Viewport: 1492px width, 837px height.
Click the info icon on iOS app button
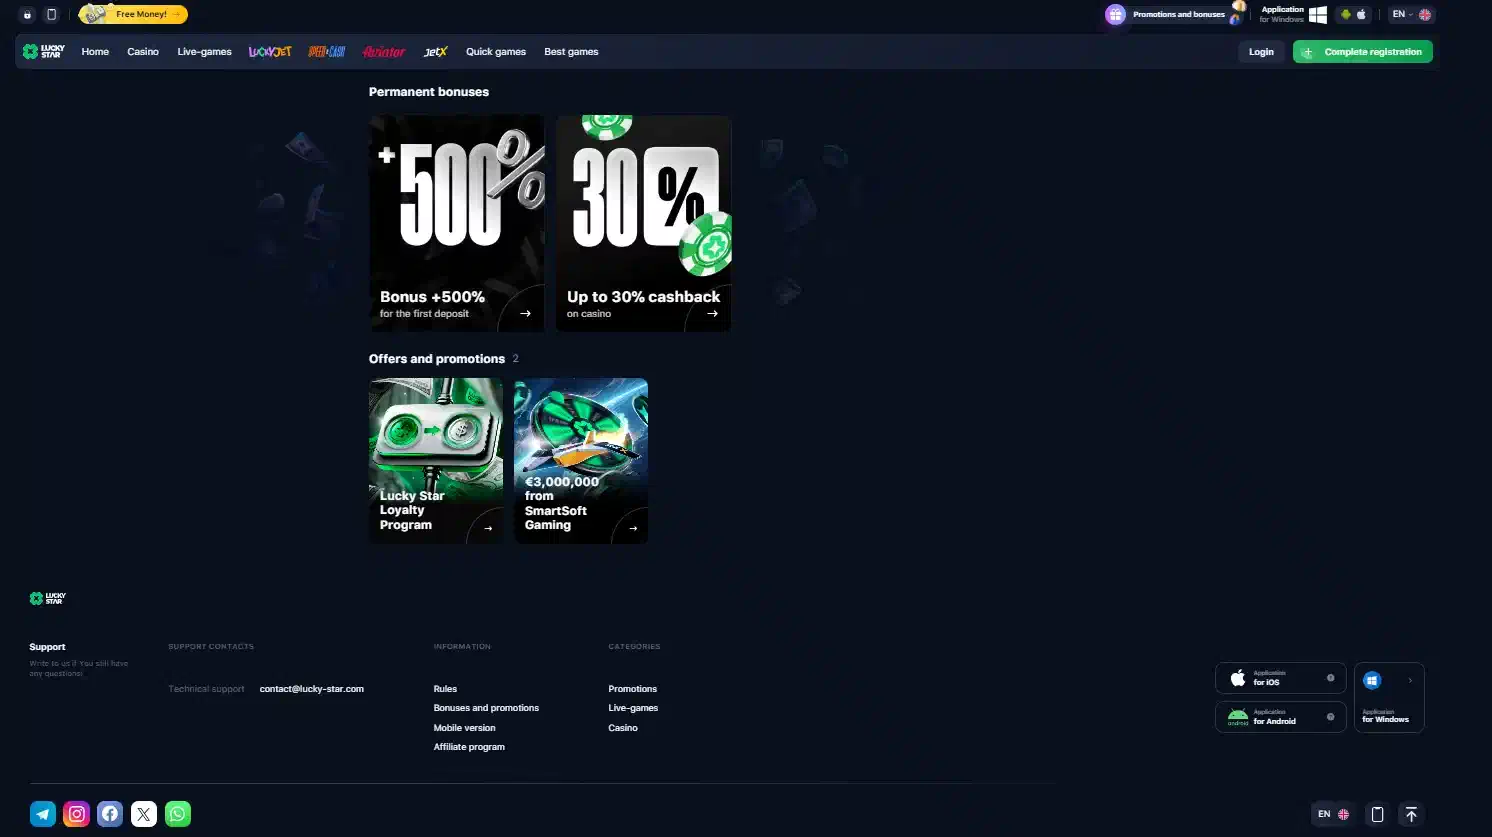point(1330,678)
